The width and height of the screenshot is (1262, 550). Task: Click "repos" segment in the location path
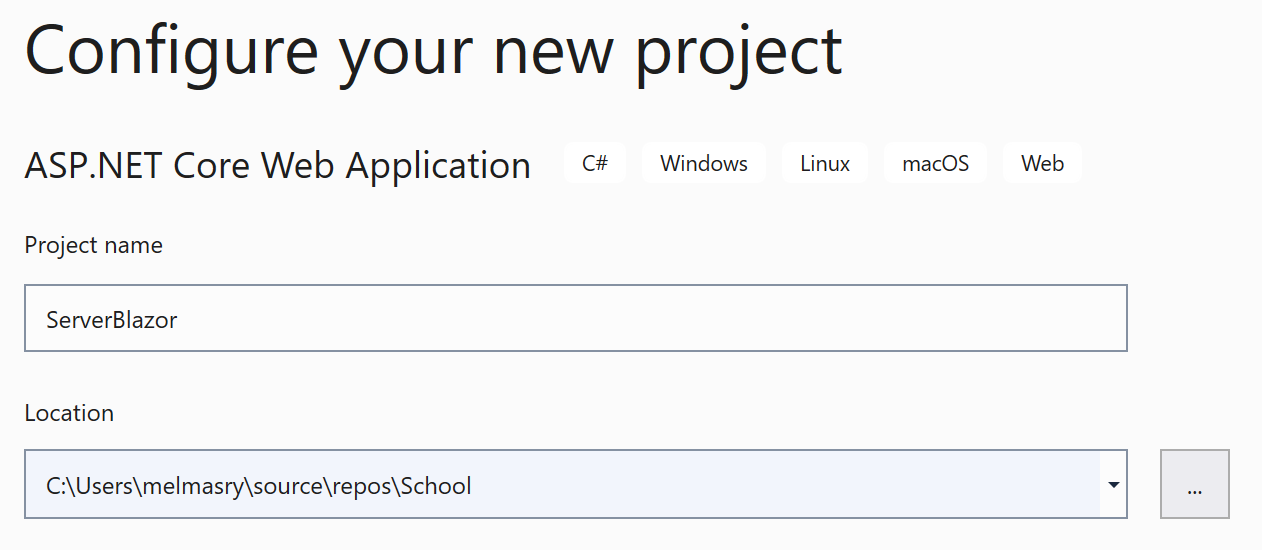[363, 487]
